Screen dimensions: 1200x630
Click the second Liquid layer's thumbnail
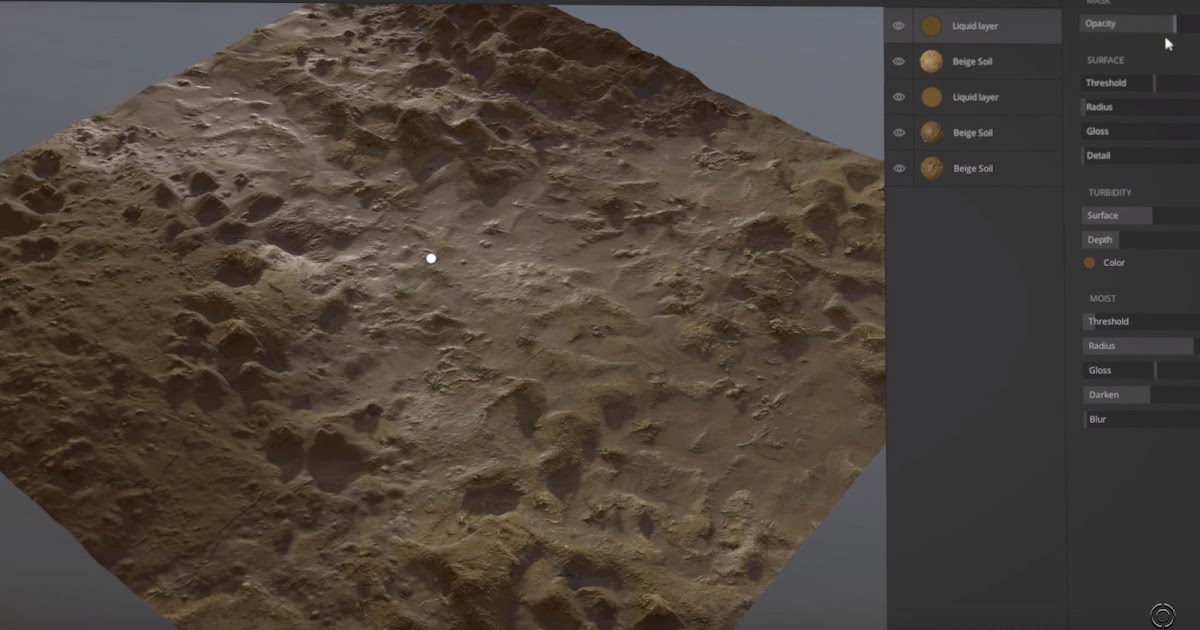click(x=931, y=97)
